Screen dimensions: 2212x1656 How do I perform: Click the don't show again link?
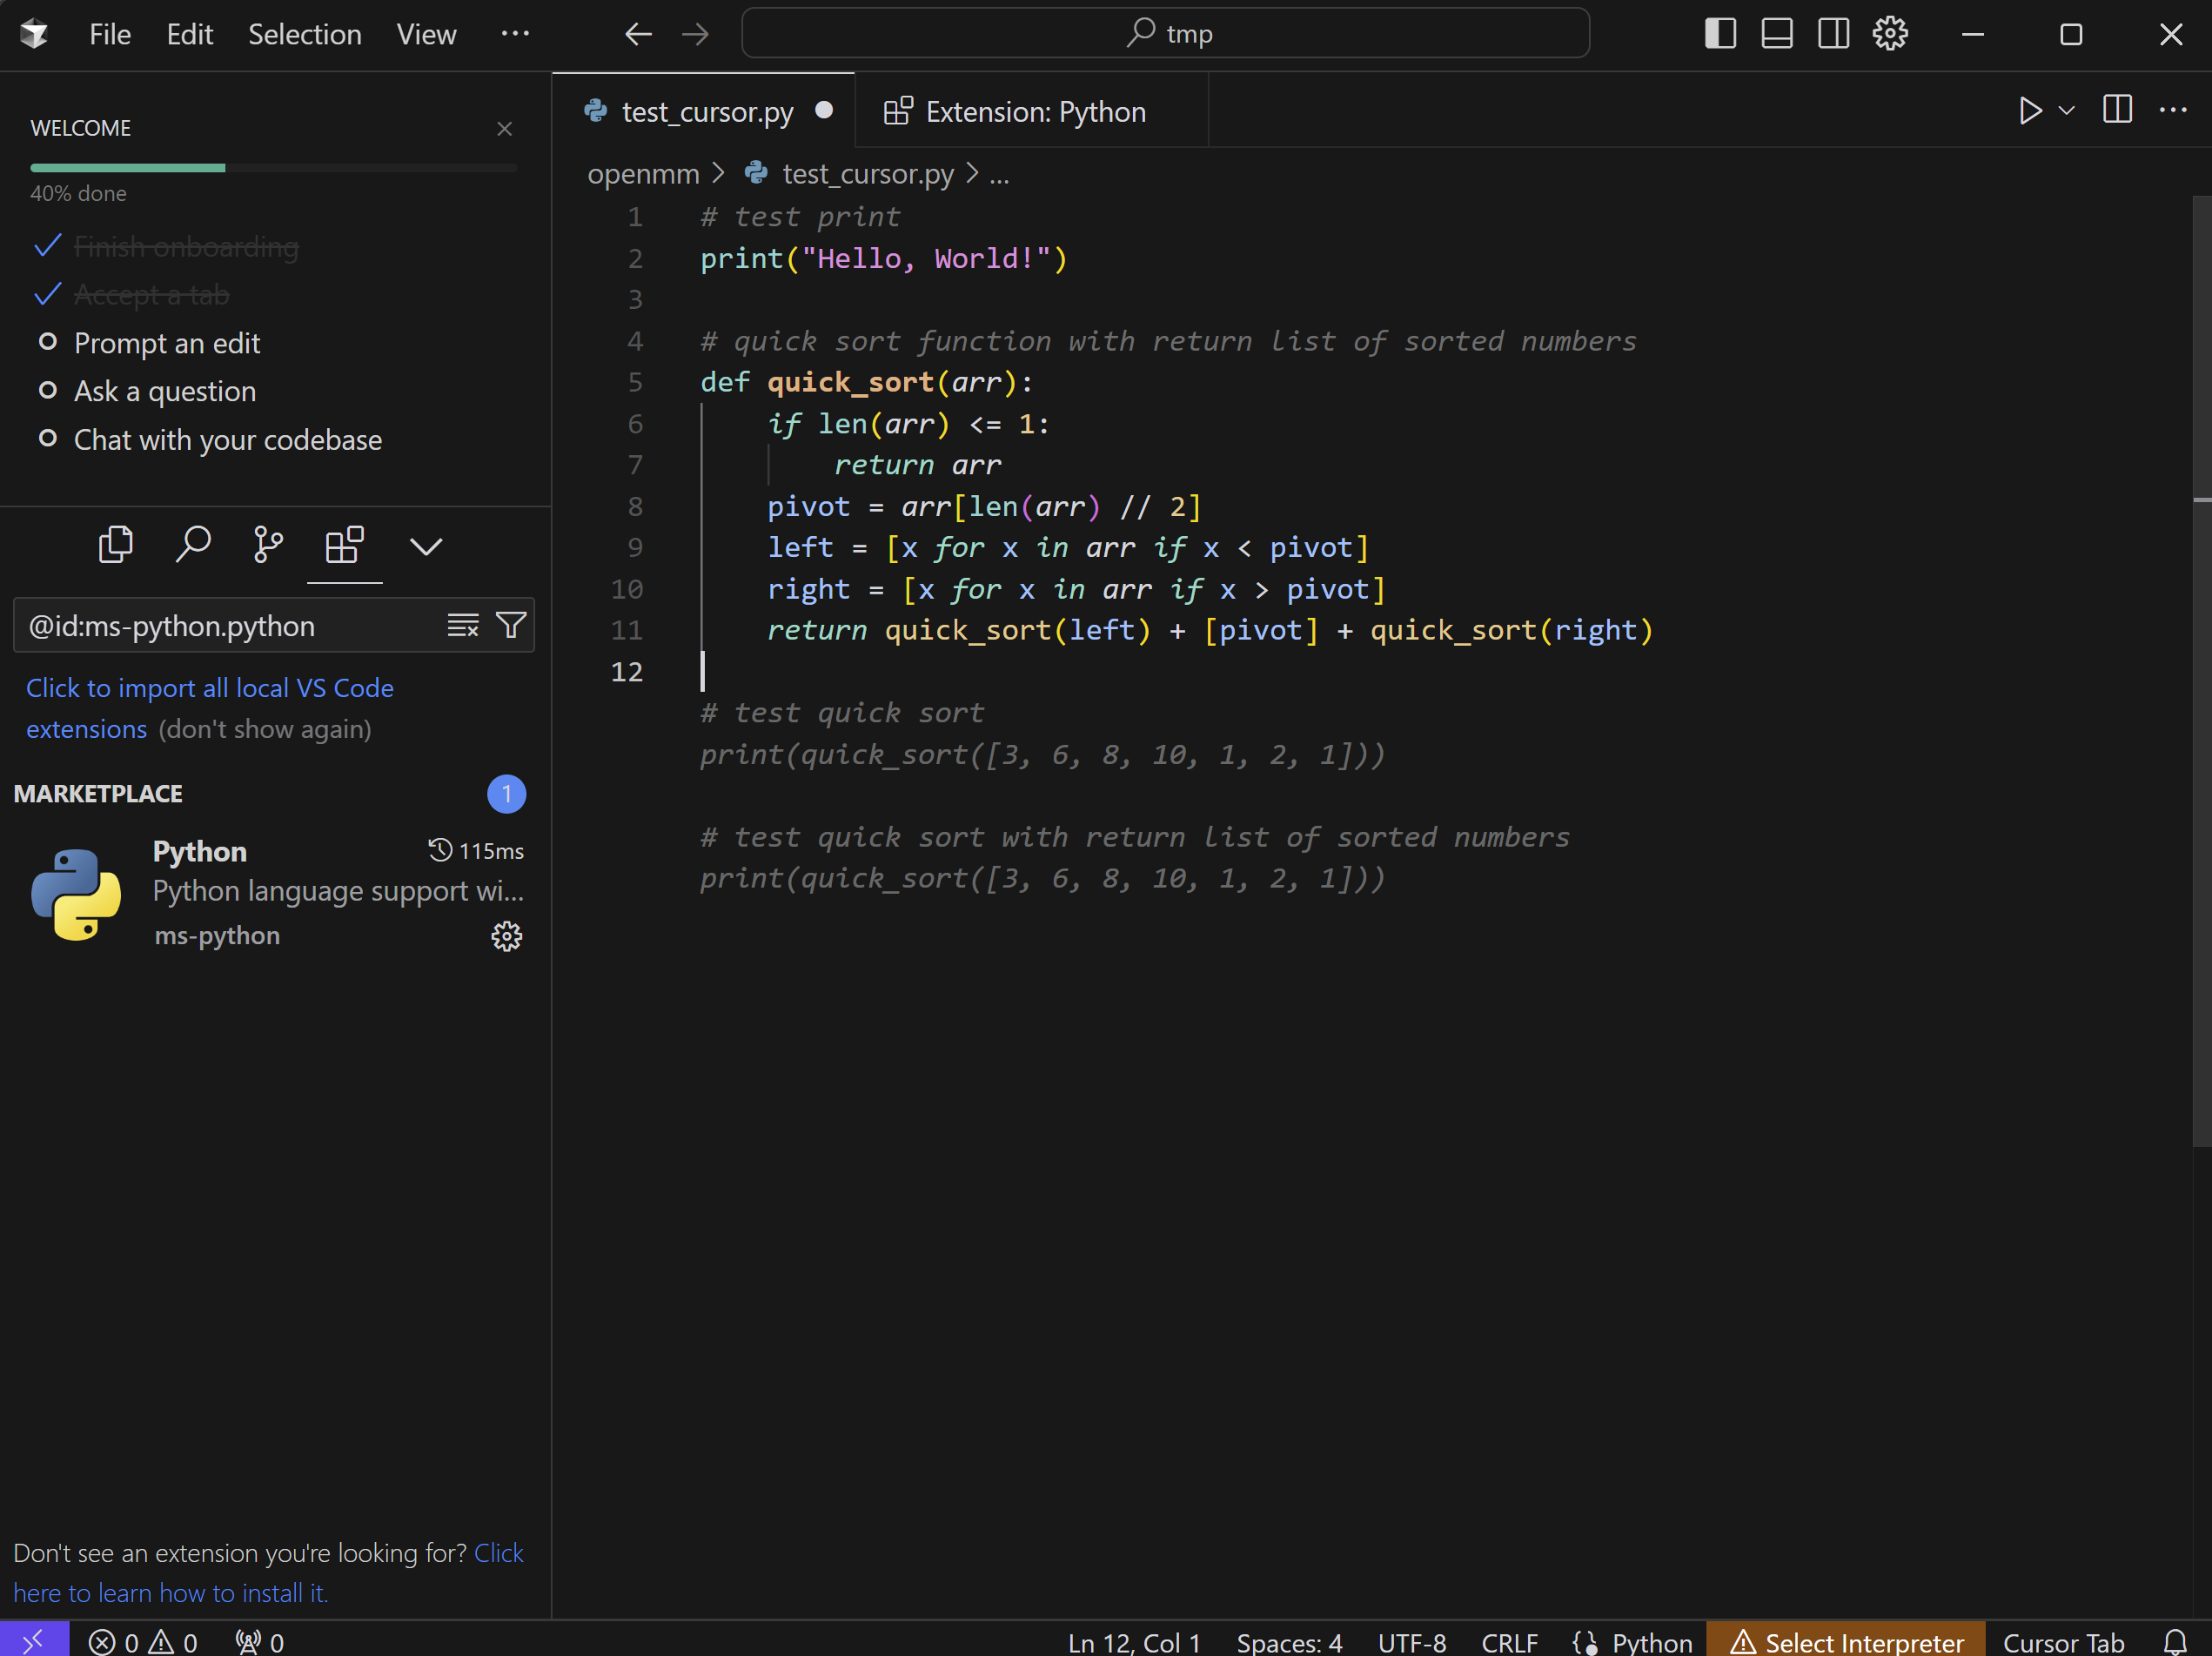(x=265, y=729)
